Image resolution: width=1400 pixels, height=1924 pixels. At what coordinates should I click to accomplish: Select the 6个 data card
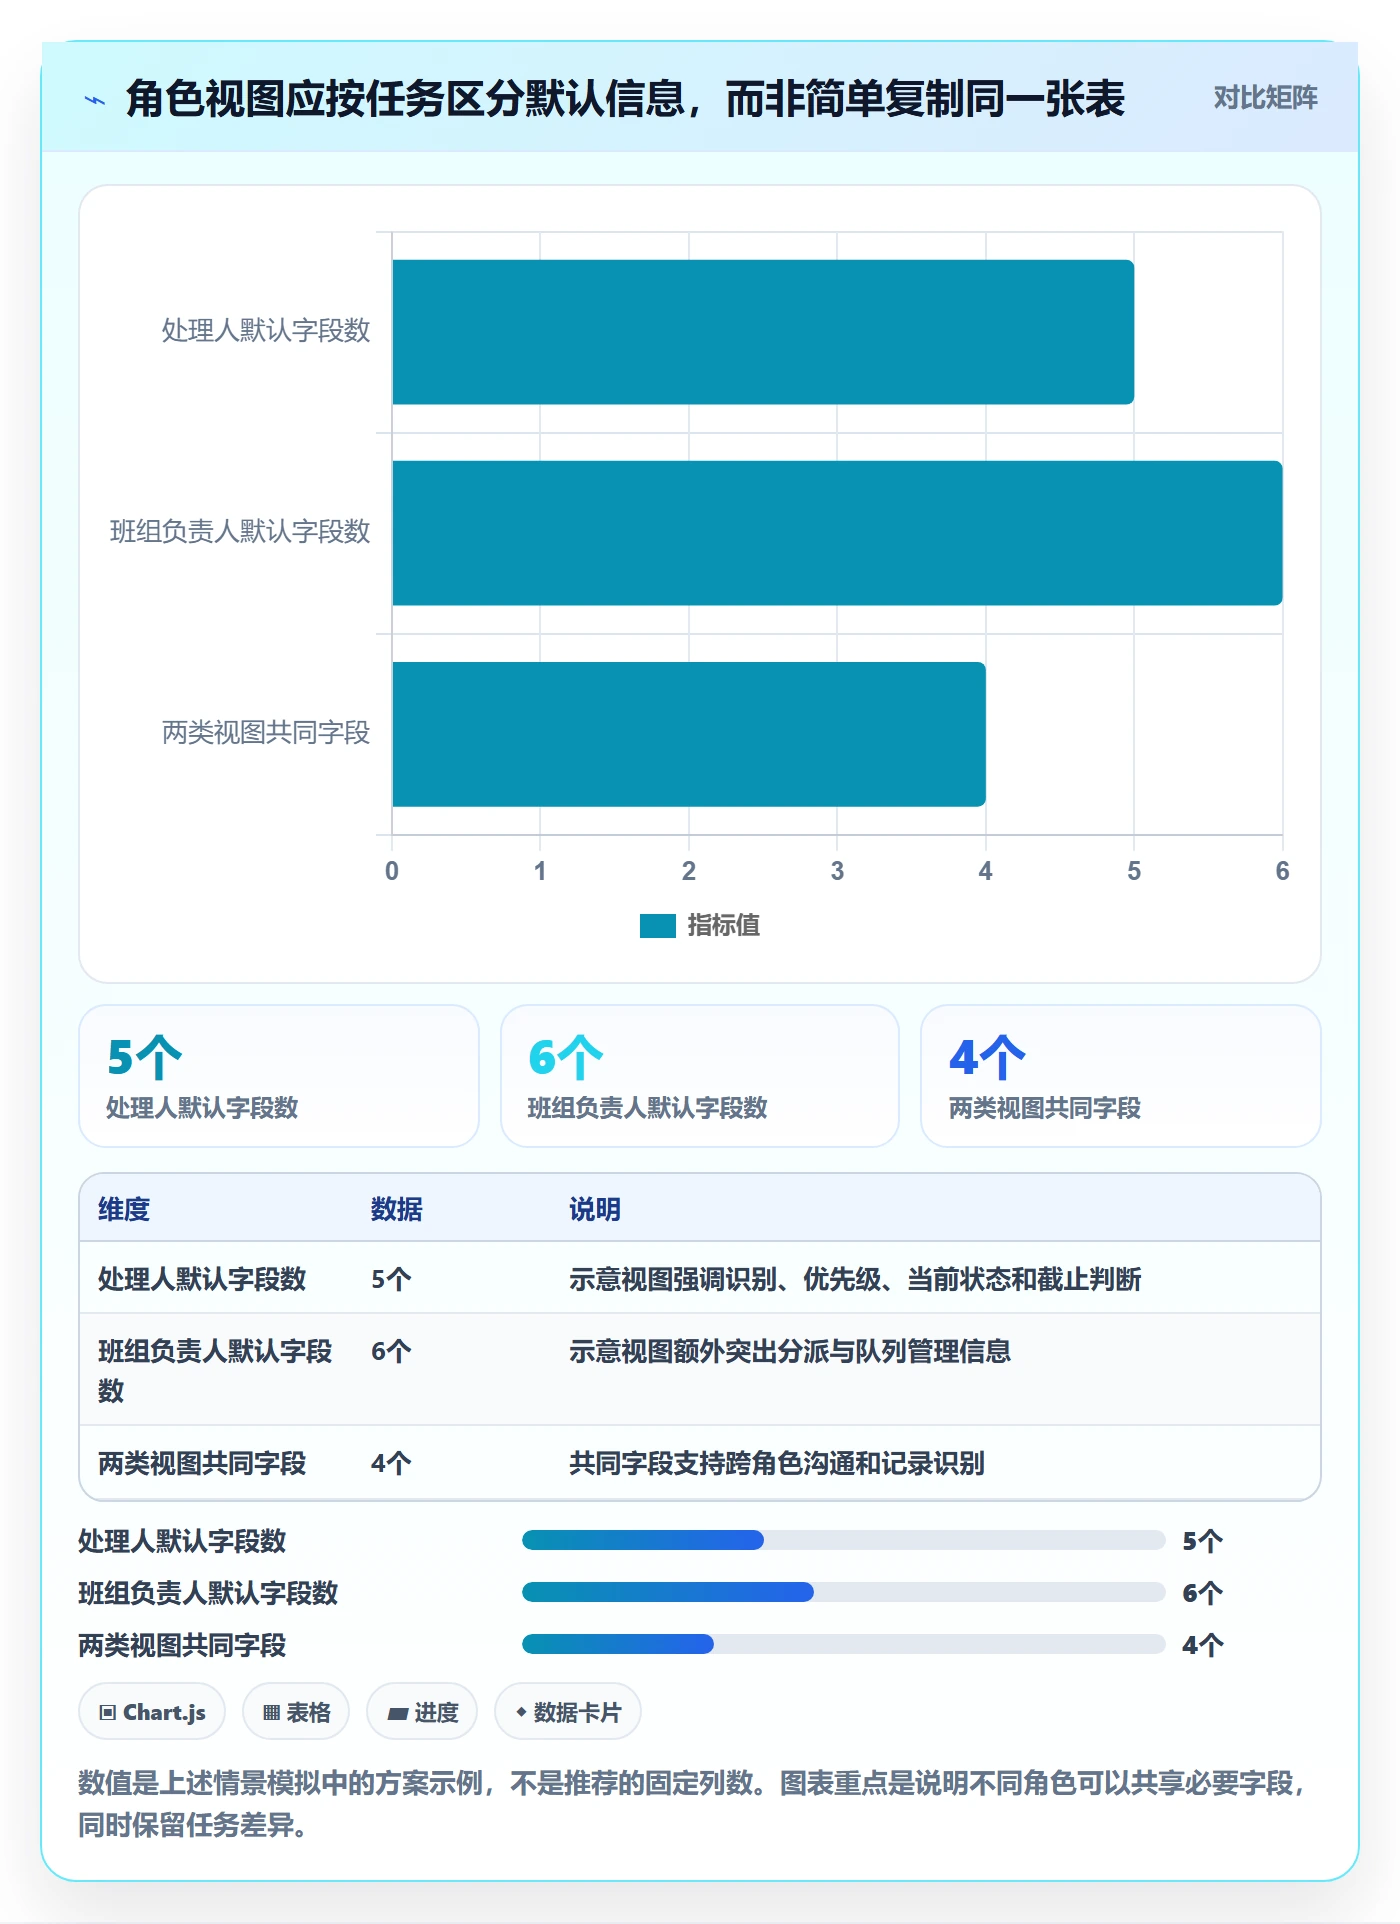coord(700,1076)
